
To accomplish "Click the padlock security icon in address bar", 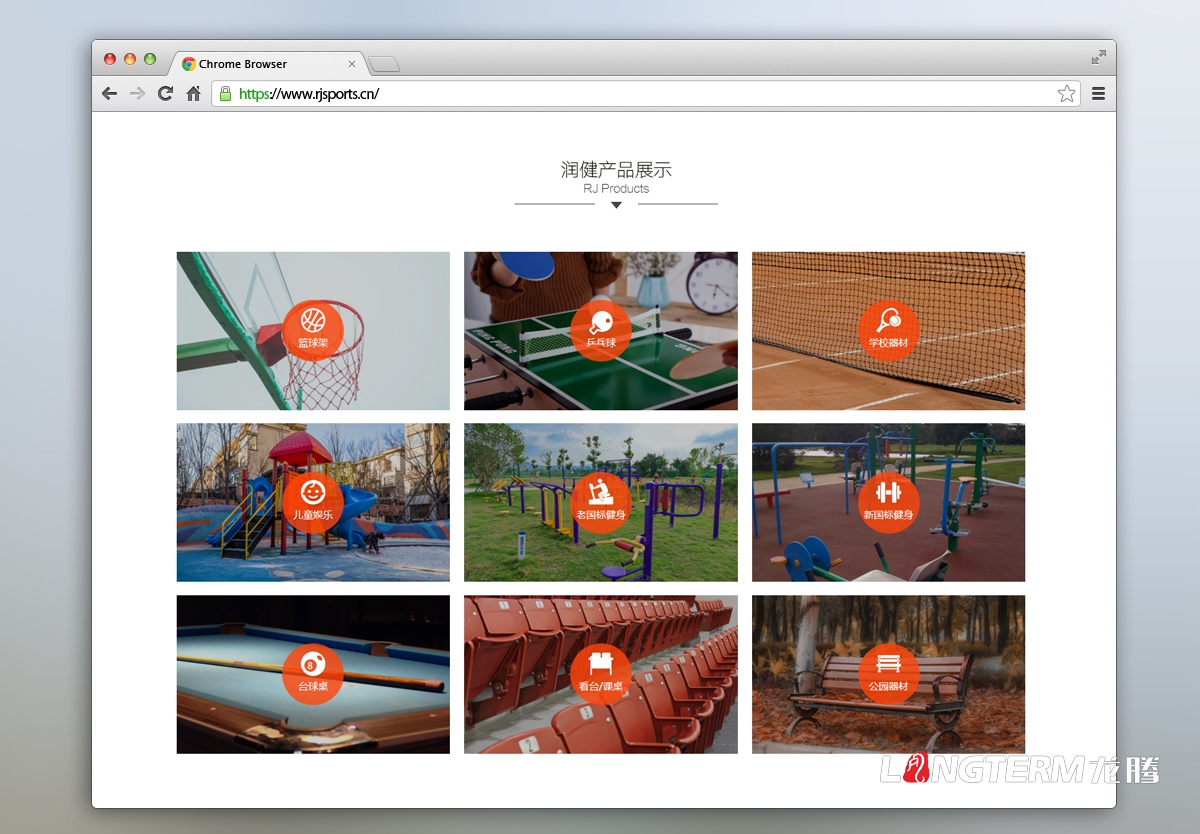I will point(225,93).
